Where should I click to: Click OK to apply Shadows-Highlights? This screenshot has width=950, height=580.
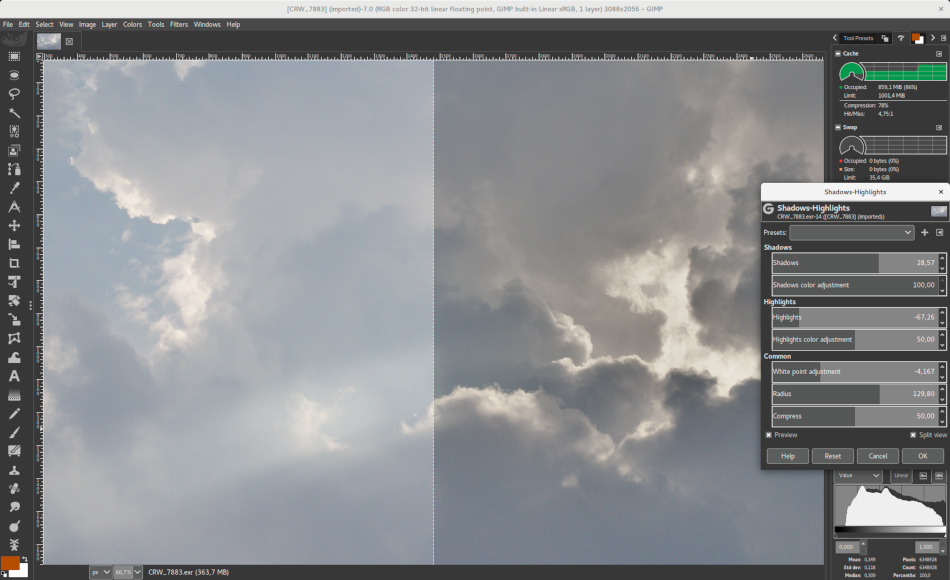pos(922,456)
